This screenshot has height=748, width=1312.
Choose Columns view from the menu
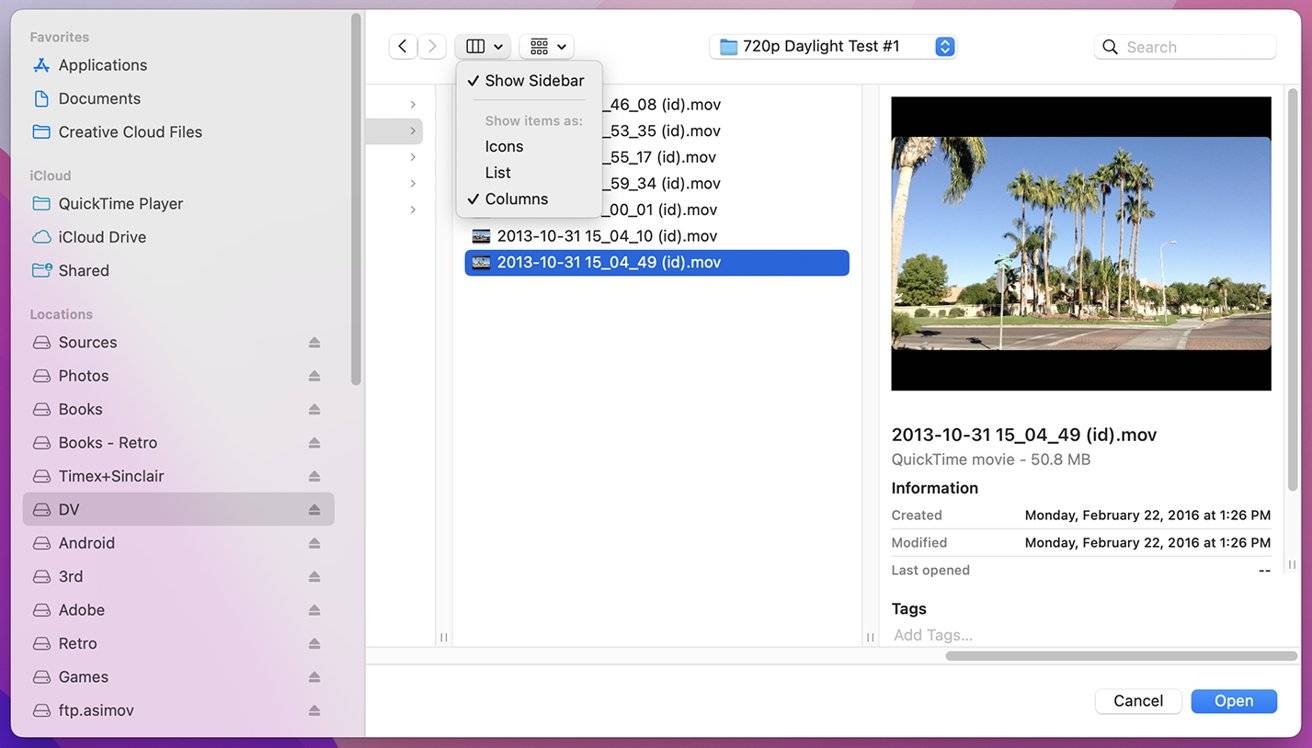(529, 198)
